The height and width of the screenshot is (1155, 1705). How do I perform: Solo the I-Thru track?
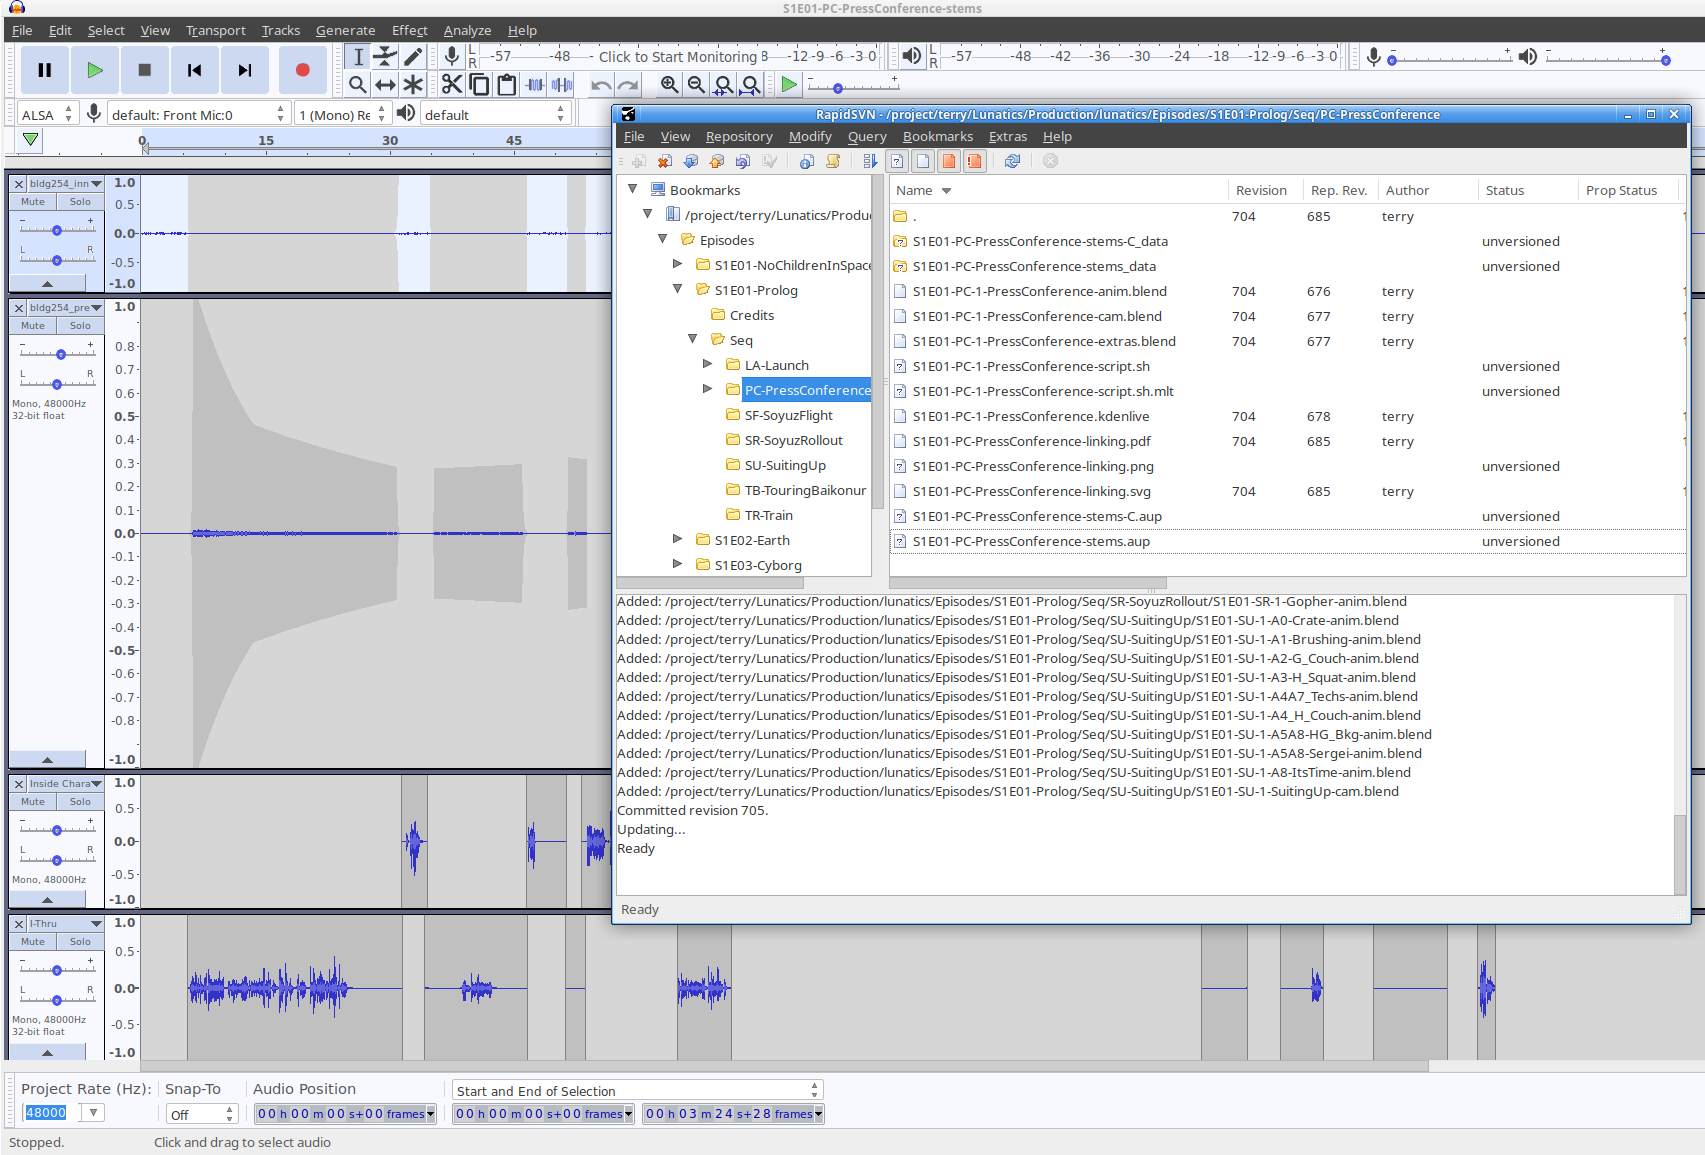tap(80, 942)
